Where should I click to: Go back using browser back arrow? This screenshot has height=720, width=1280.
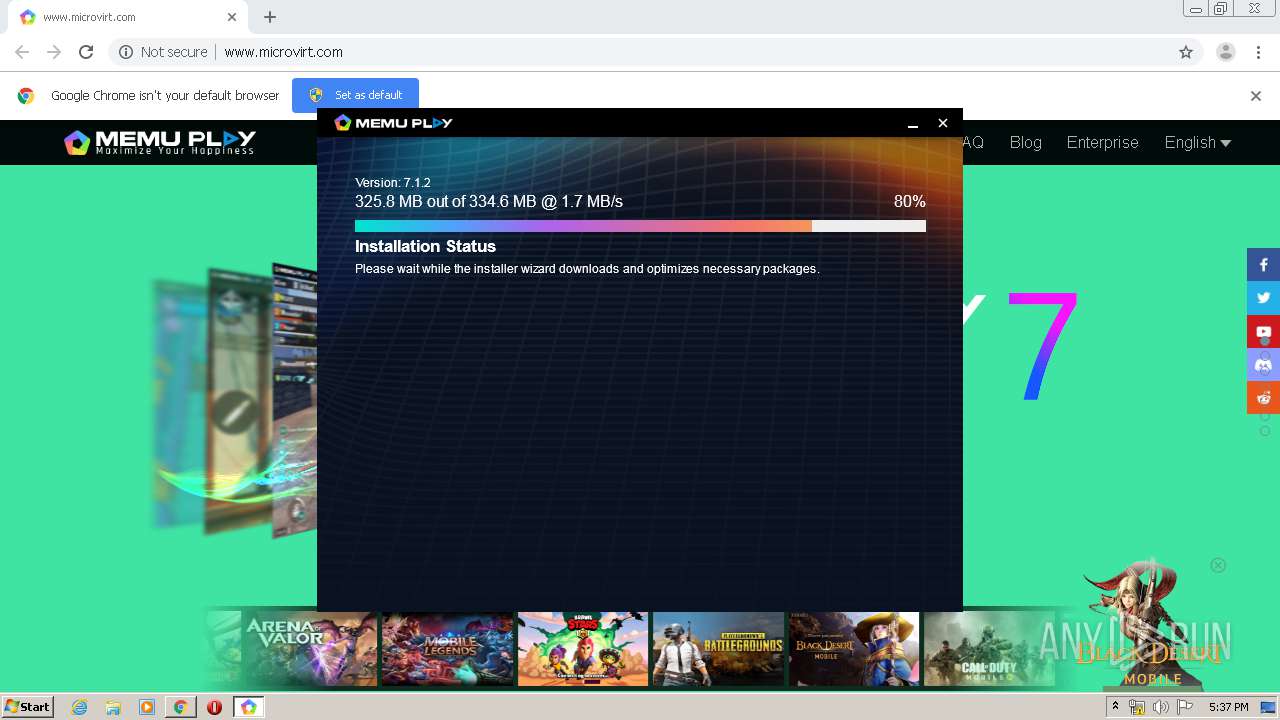(22, 52)
